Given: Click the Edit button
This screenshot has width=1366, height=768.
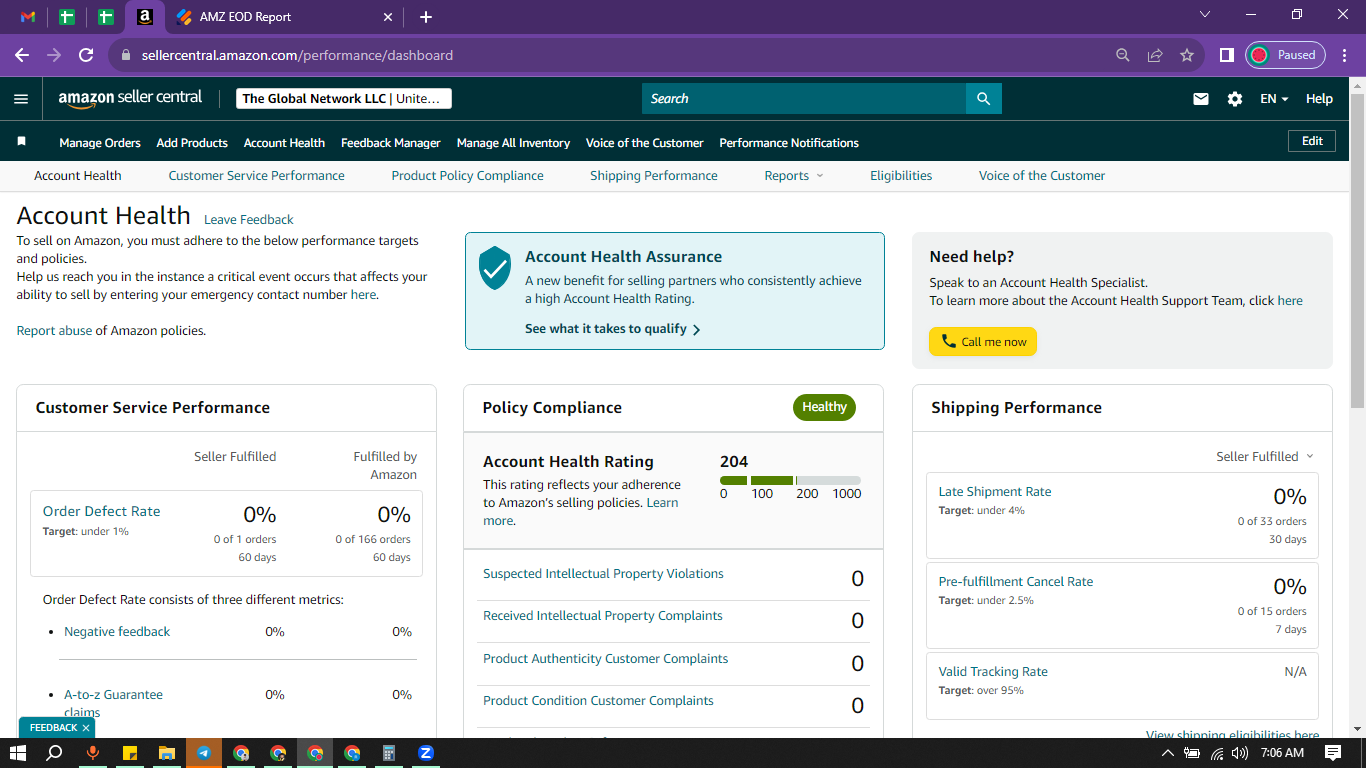Looking at the screenshot, I should (x=1312, y=141).
